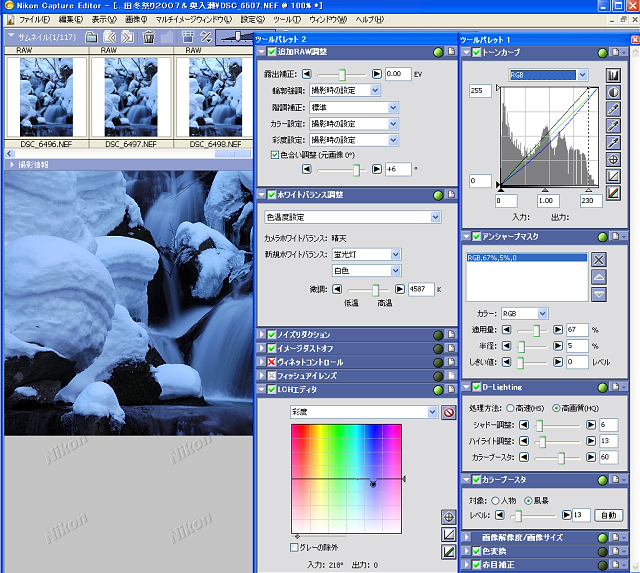640x573 pixels.
Task: Click the red reset icon in LCH editor
Action: (x=449, y=413)
